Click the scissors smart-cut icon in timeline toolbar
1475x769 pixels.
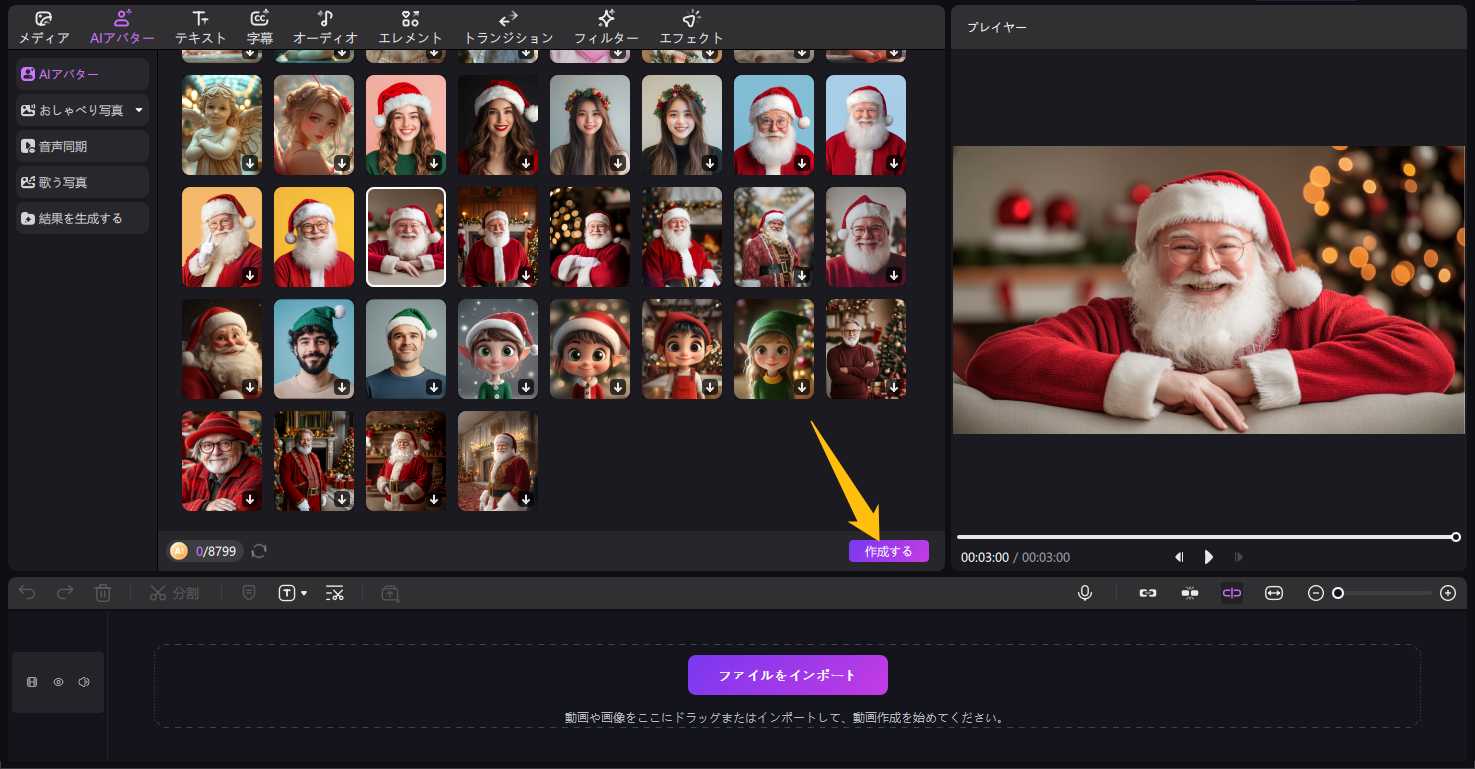tap(335, 593)
